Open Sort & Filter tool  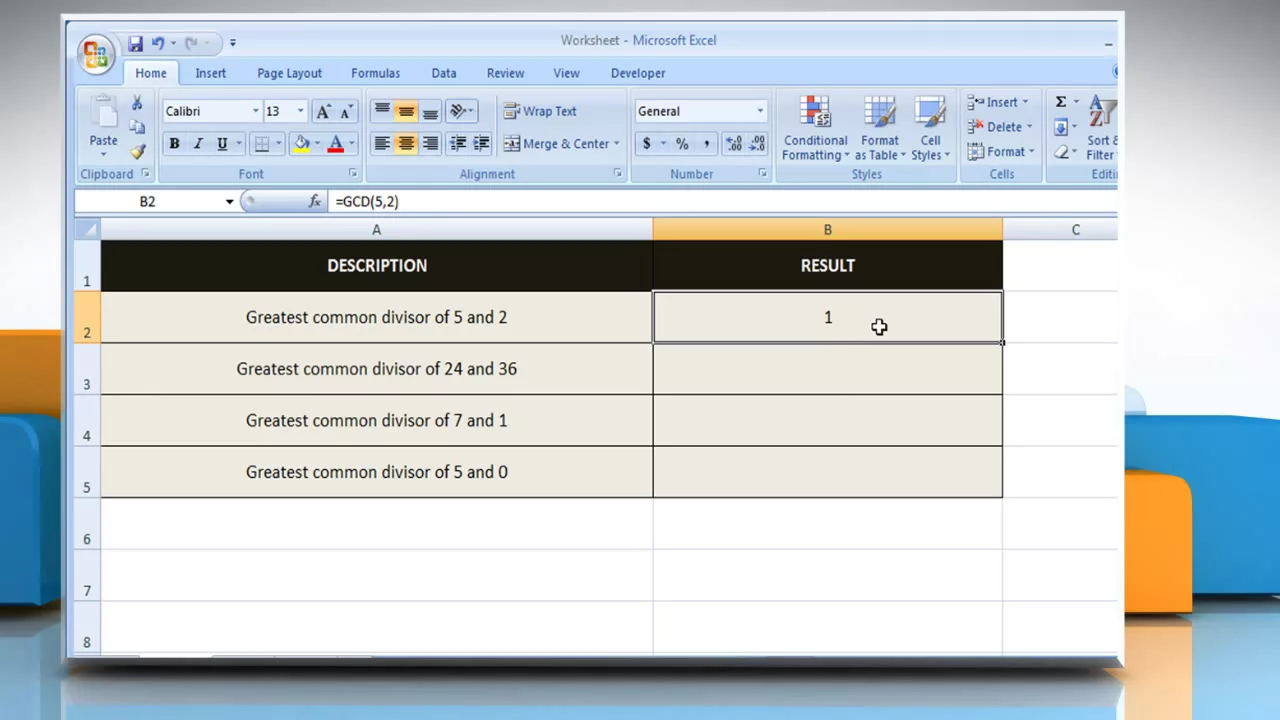pos(1102,128)
